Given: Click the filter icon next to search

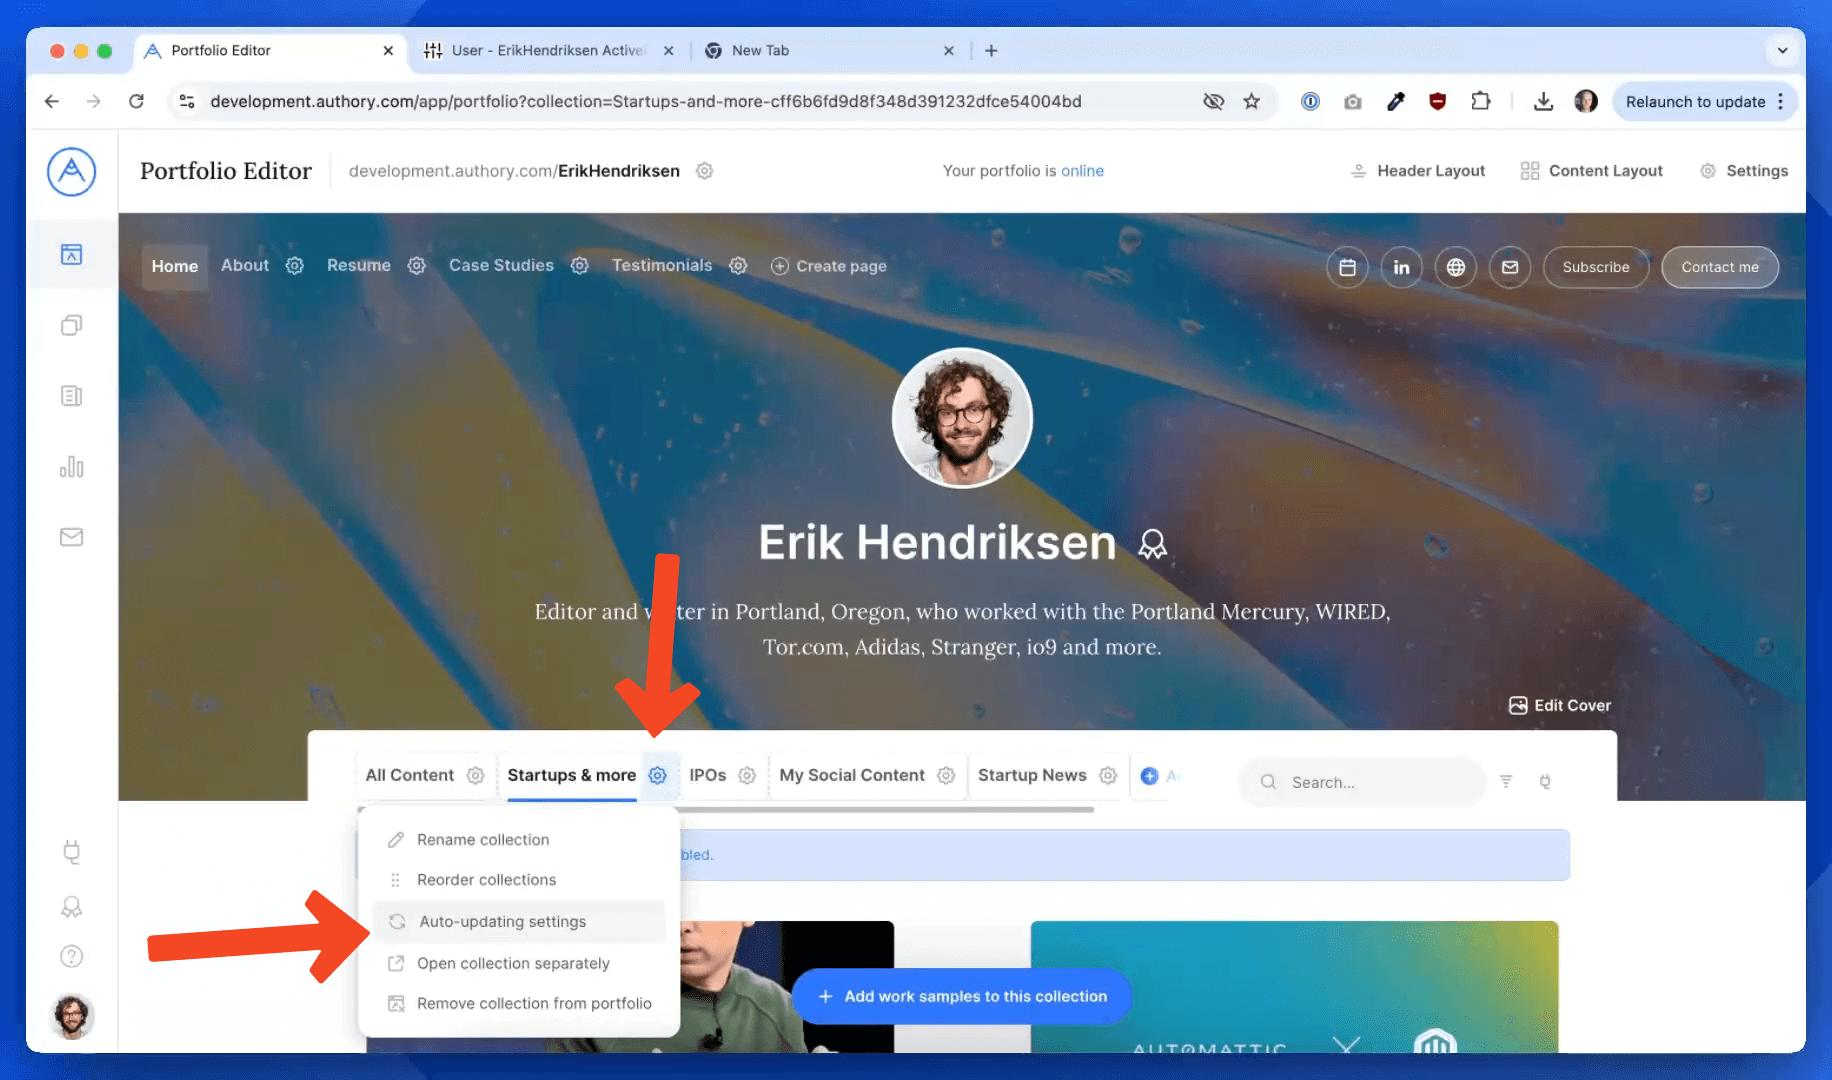Looking at the screenshot, I should (x=1506, y=781).
